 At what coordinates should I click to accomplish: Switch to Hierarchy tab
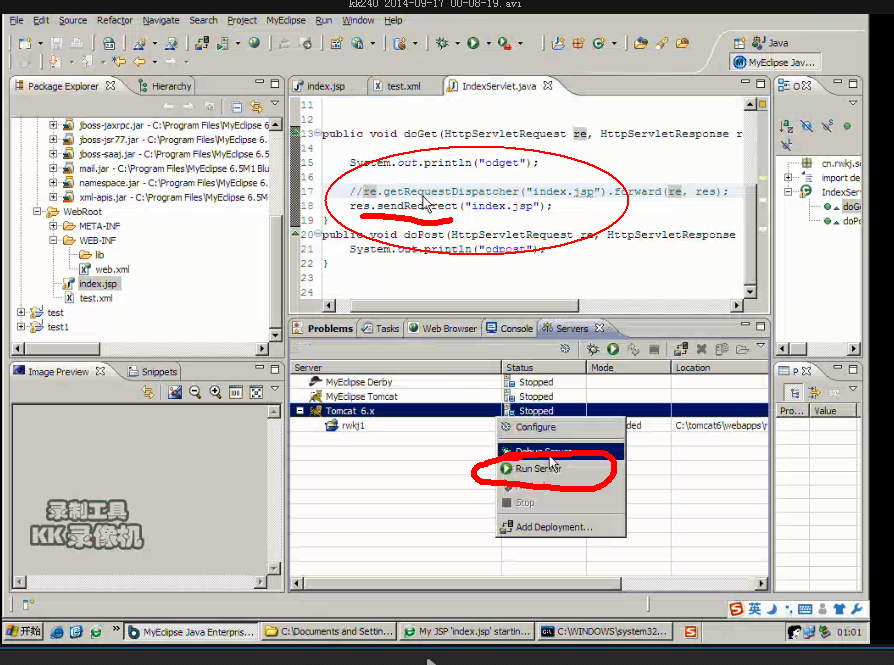165,86
